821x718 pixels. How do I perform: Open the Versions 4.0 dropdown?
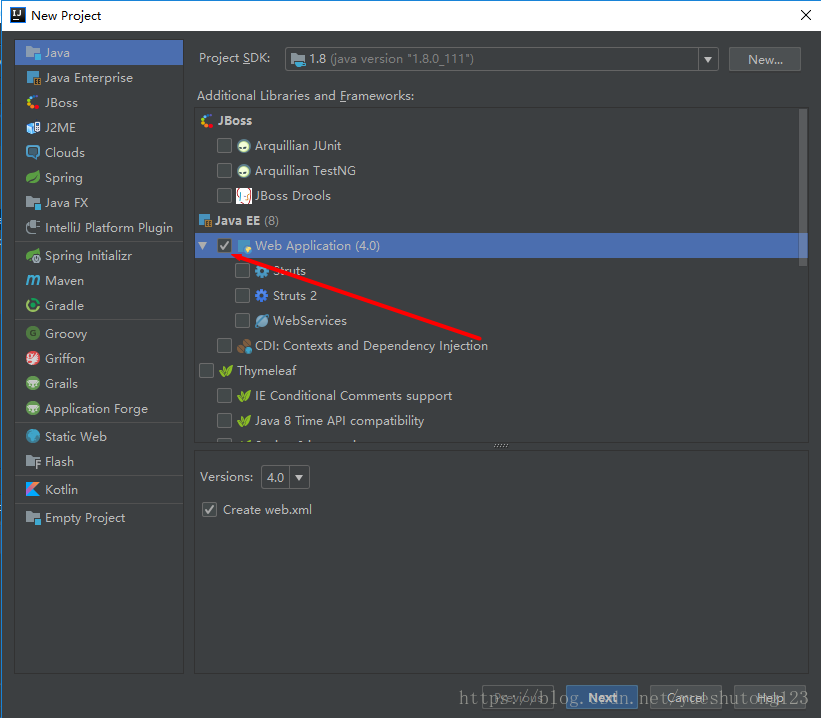click(x=299, y=477)
